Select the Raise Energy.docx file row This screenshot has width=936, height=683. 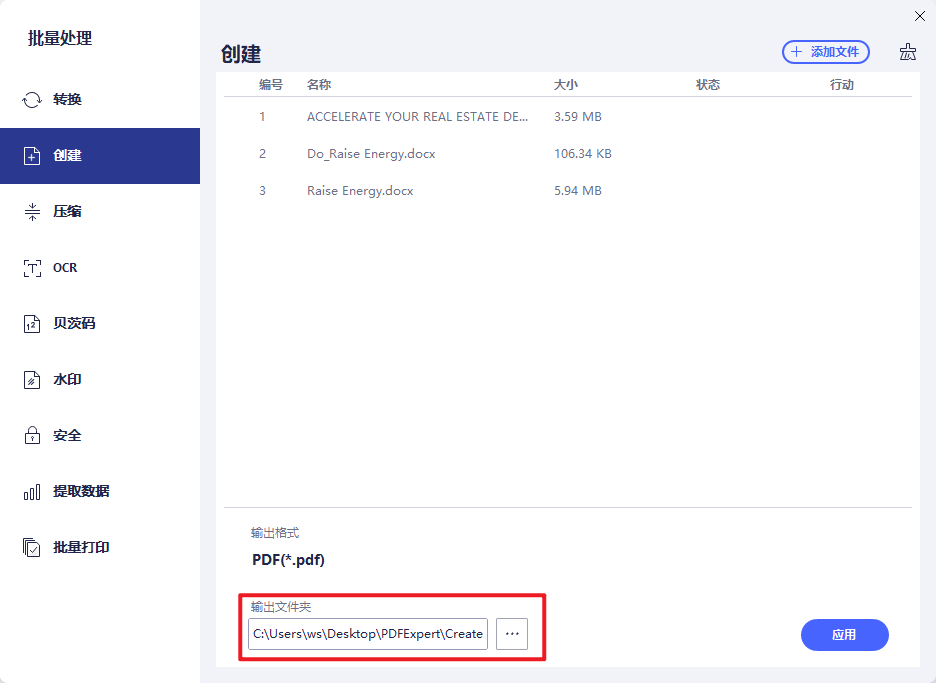tap(360, 191)
